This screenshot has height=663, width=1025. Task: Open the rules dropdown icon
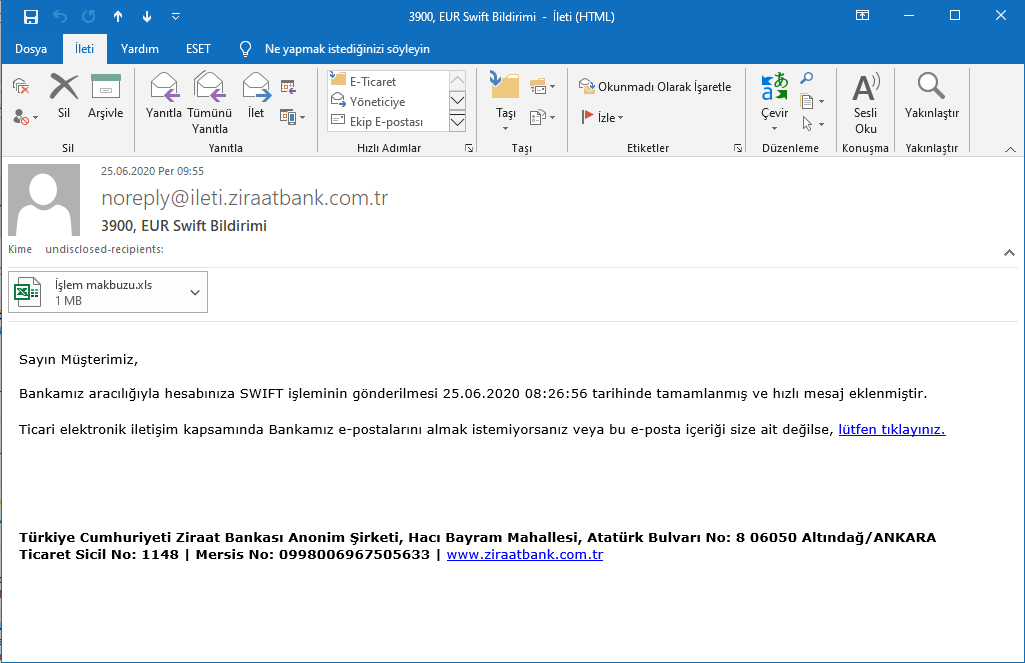click(x=542, y=86)
